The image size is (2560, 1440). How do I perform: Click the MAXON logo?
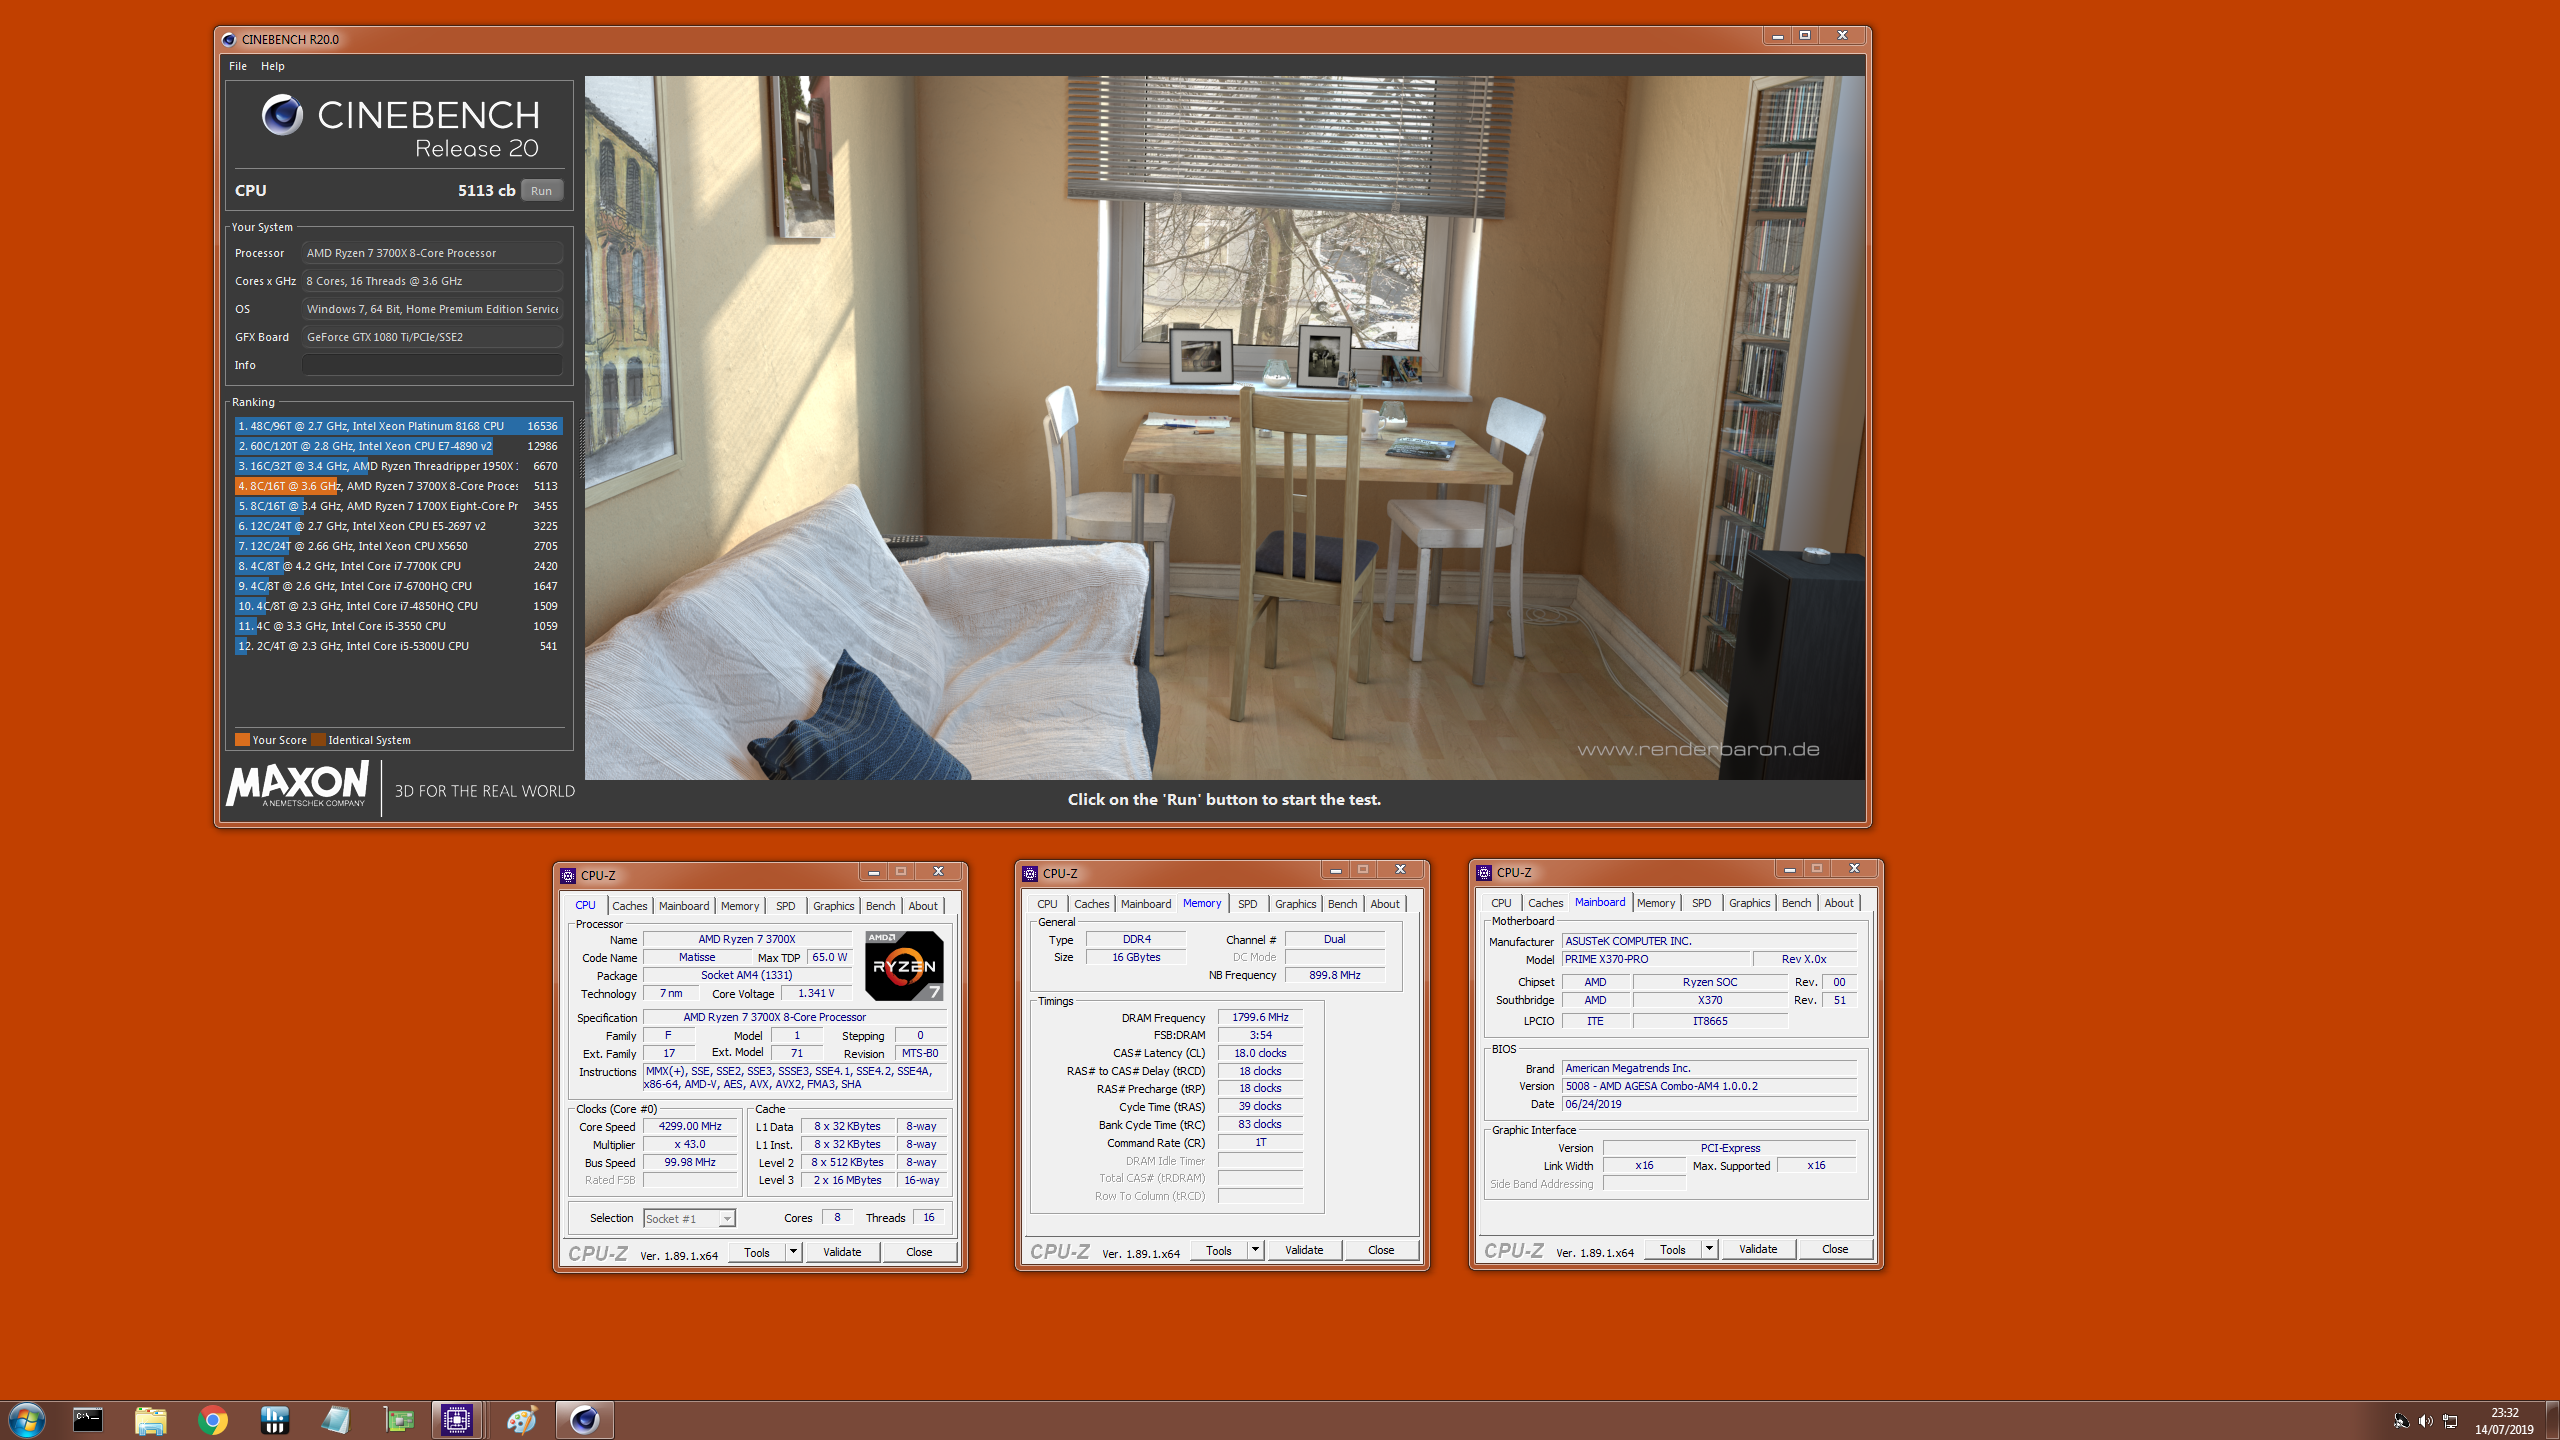tap(297, 785)
